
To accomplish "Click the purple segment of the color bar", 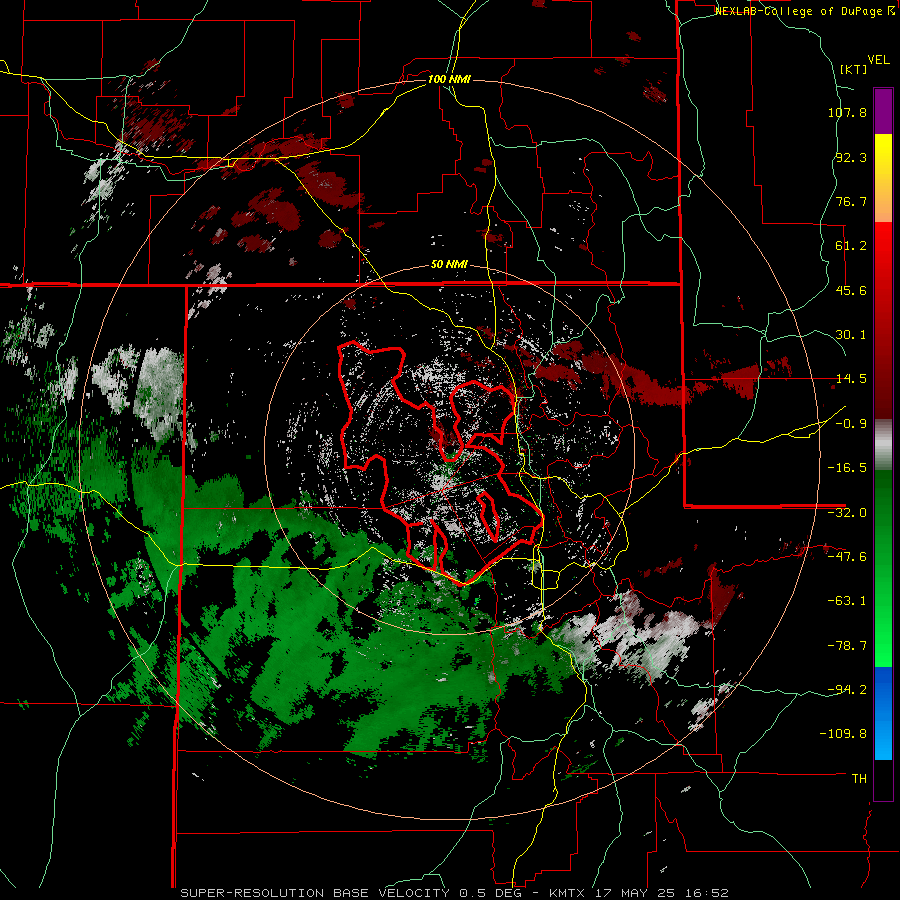I will point(883,111).
